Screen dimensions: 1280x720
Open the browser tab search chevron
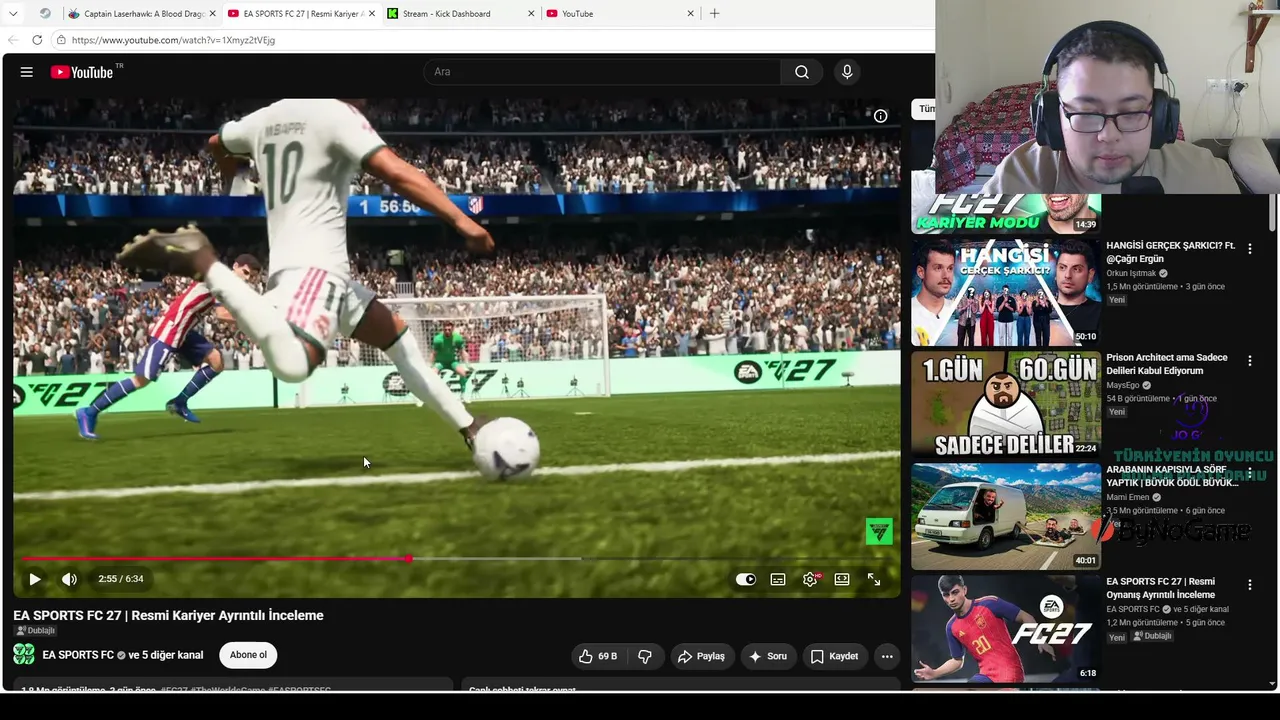[14, 14]
